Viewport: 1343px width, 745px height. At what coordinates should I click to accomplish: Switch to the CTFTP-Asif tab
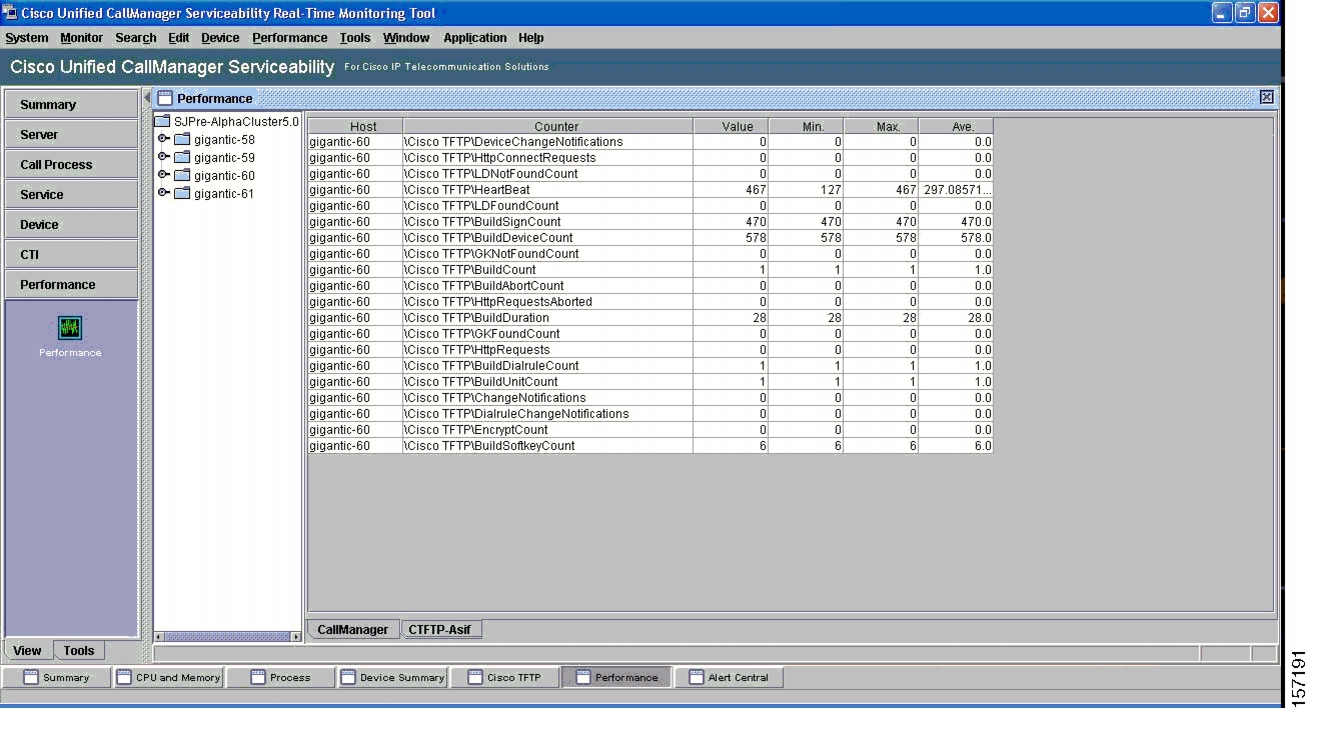point(440,630)
